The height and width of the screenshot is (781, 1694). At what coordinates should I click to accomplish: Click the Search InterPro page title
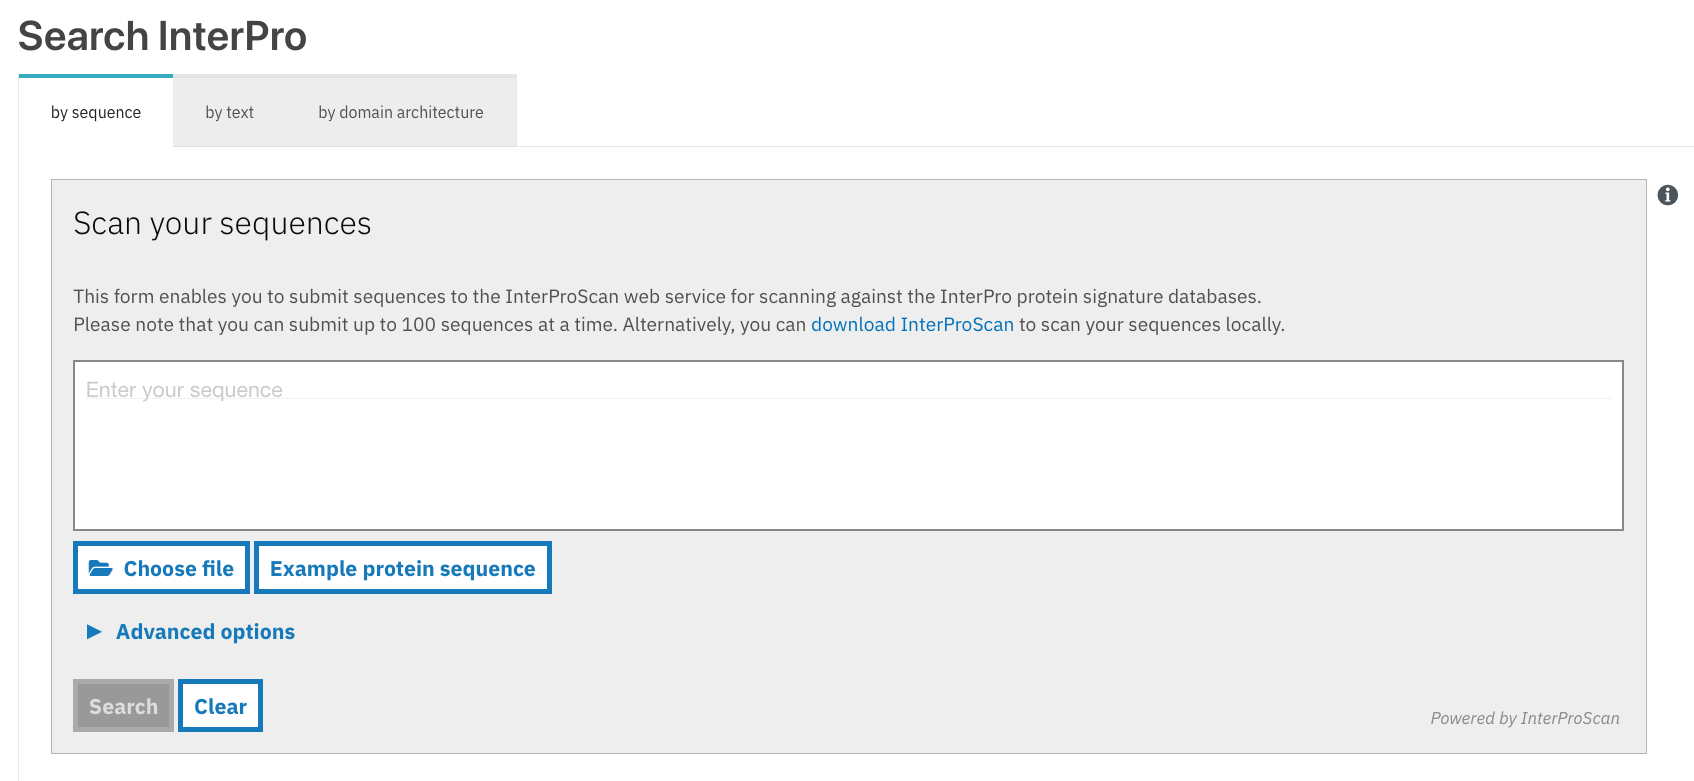pyautogui.click(x=162, y=36)
